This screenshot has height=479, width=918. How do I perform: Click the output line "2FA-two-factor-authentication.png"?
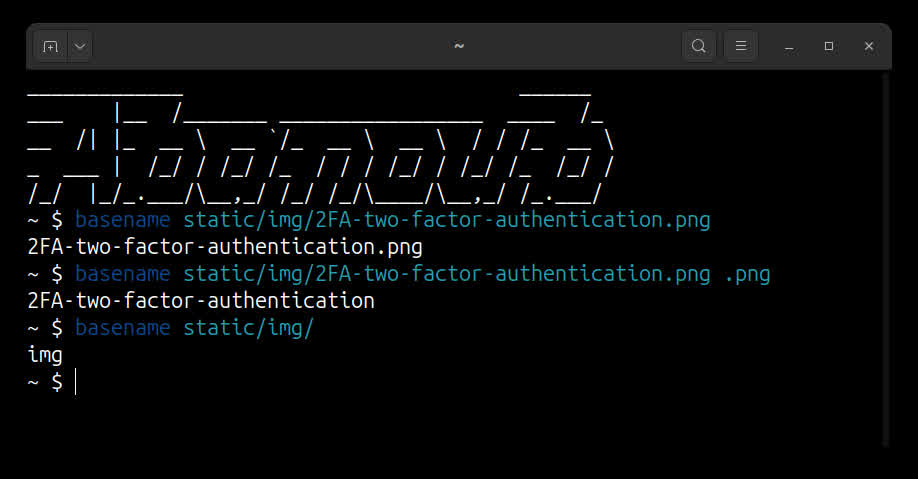click(x=225, y=246)
